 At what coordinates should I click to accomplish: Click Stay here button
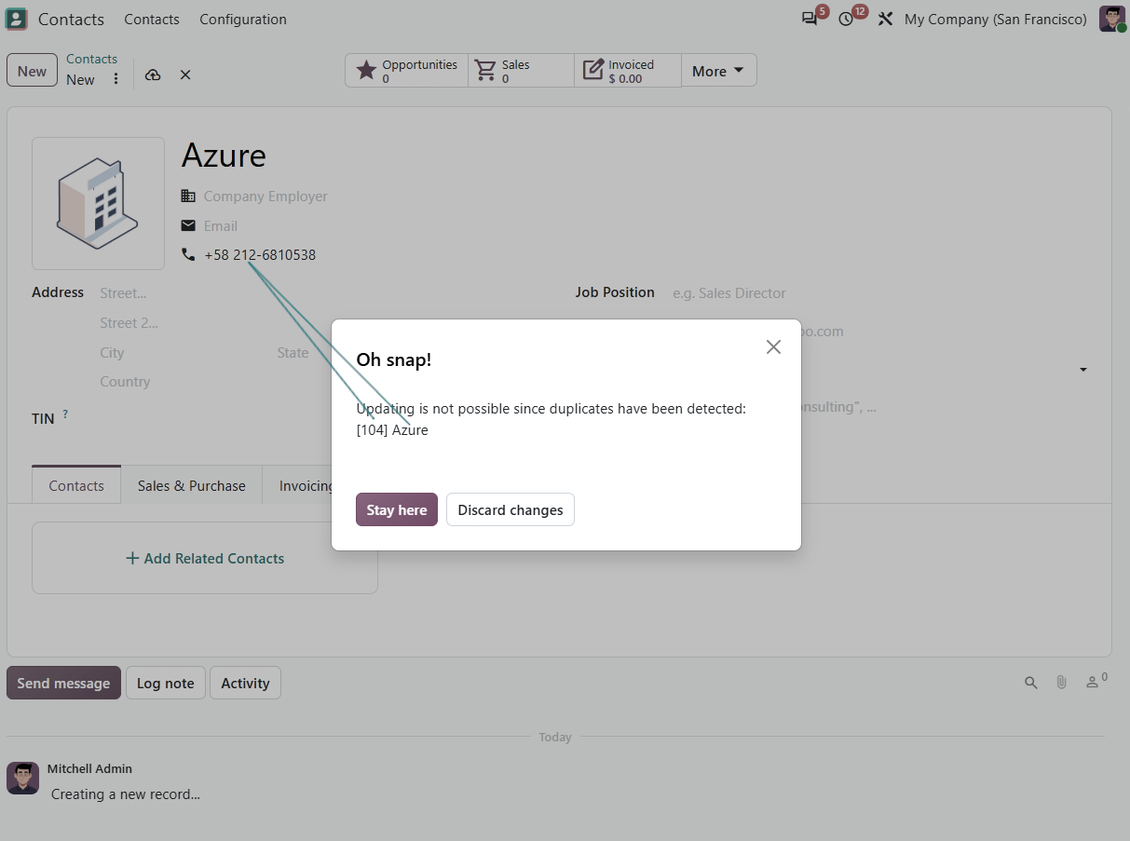[x=396, y=510]
